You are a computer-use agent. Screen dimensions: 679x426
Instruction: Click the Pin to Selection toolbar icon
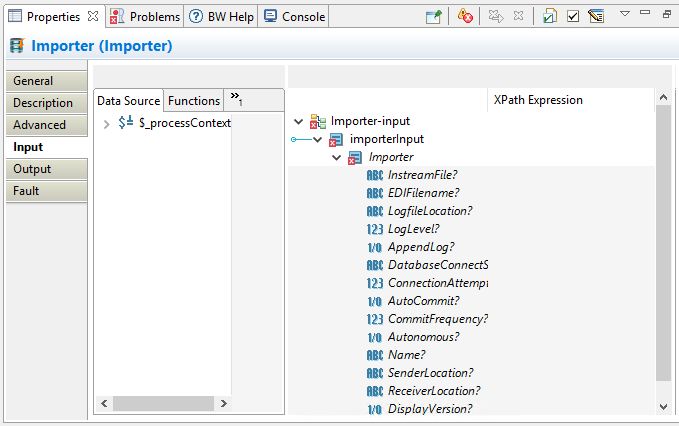click(434, 17)
